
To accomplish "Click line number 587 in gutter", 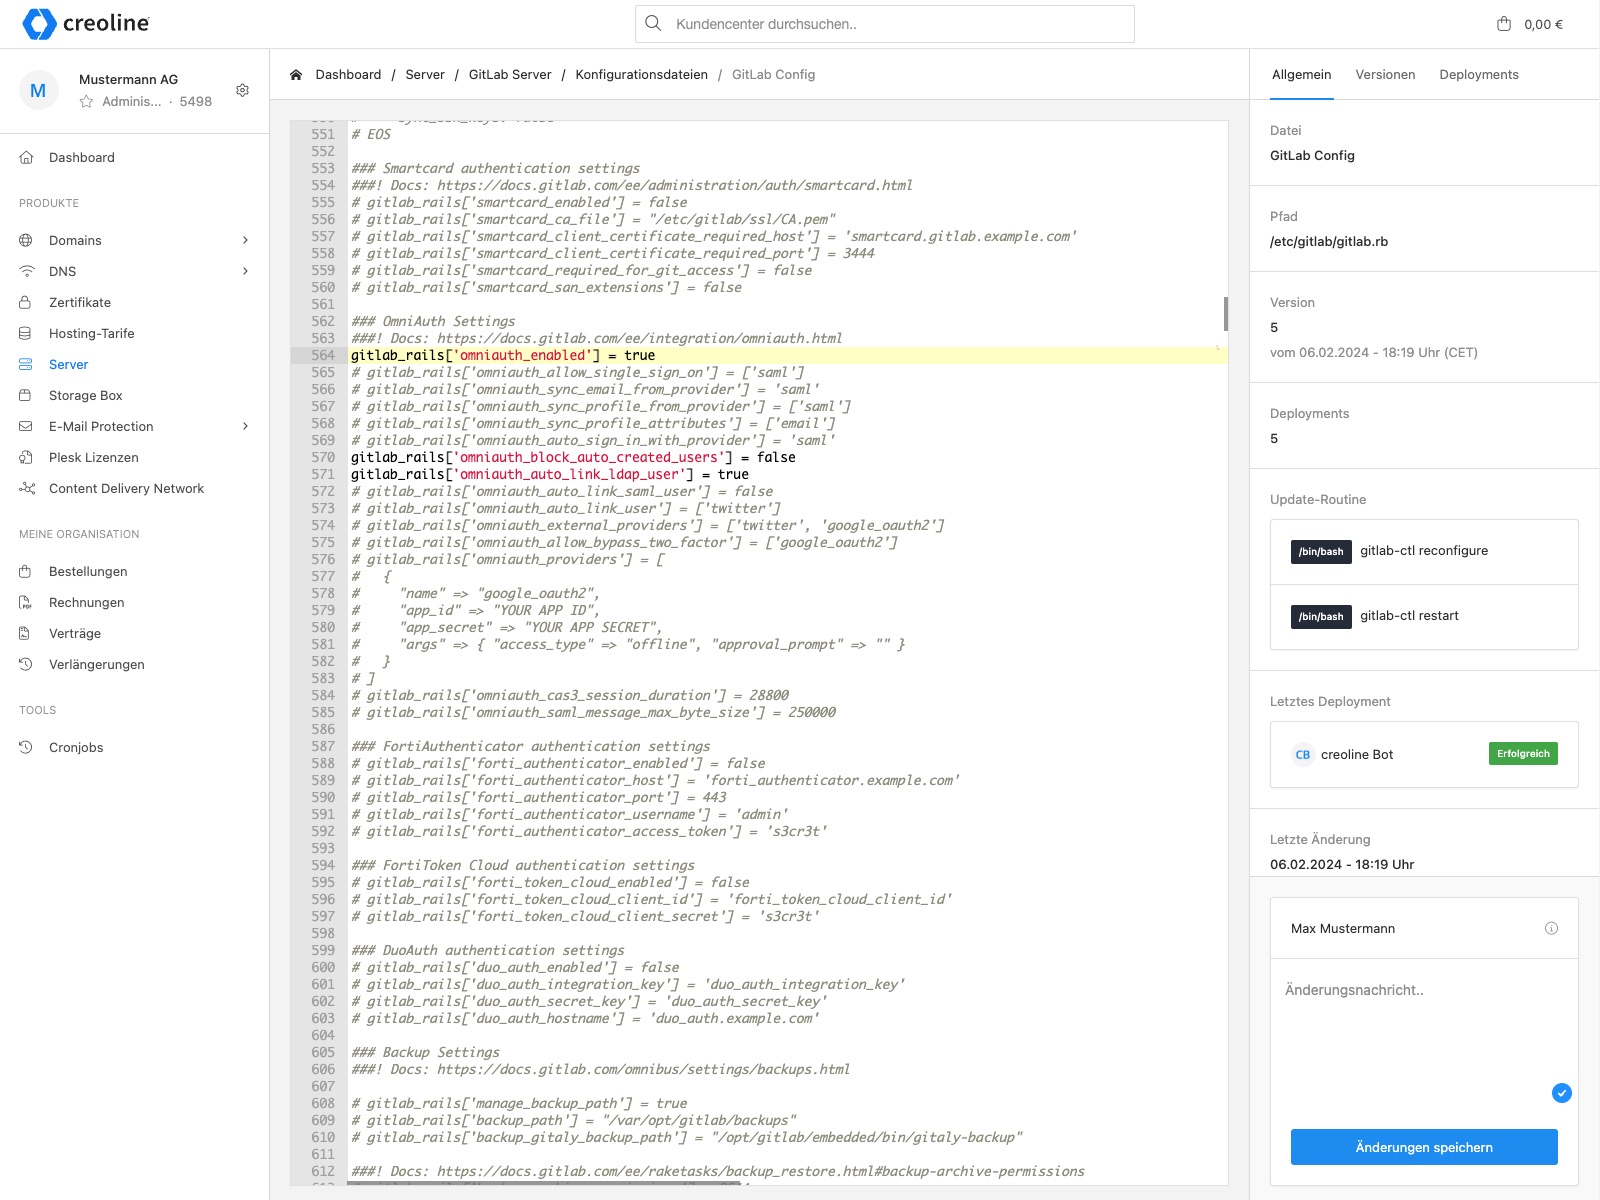I will coord(323,746).
